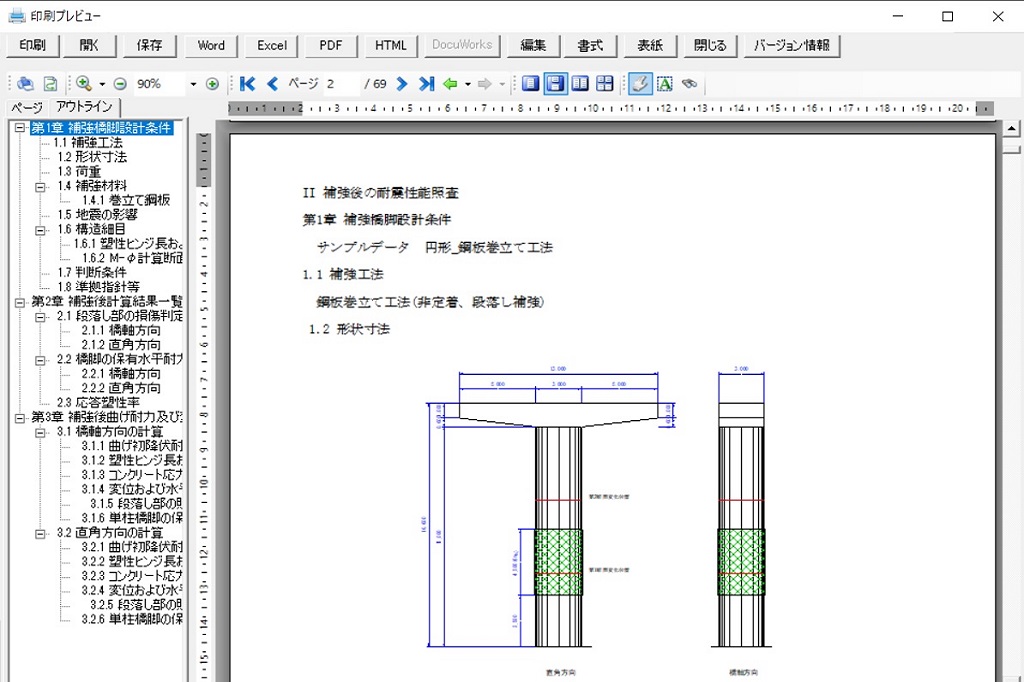Viewport: 1024px width, 682px height.
Task: Collapse the 1.6 構造細目 node
Action: click(x=40, y=229)
